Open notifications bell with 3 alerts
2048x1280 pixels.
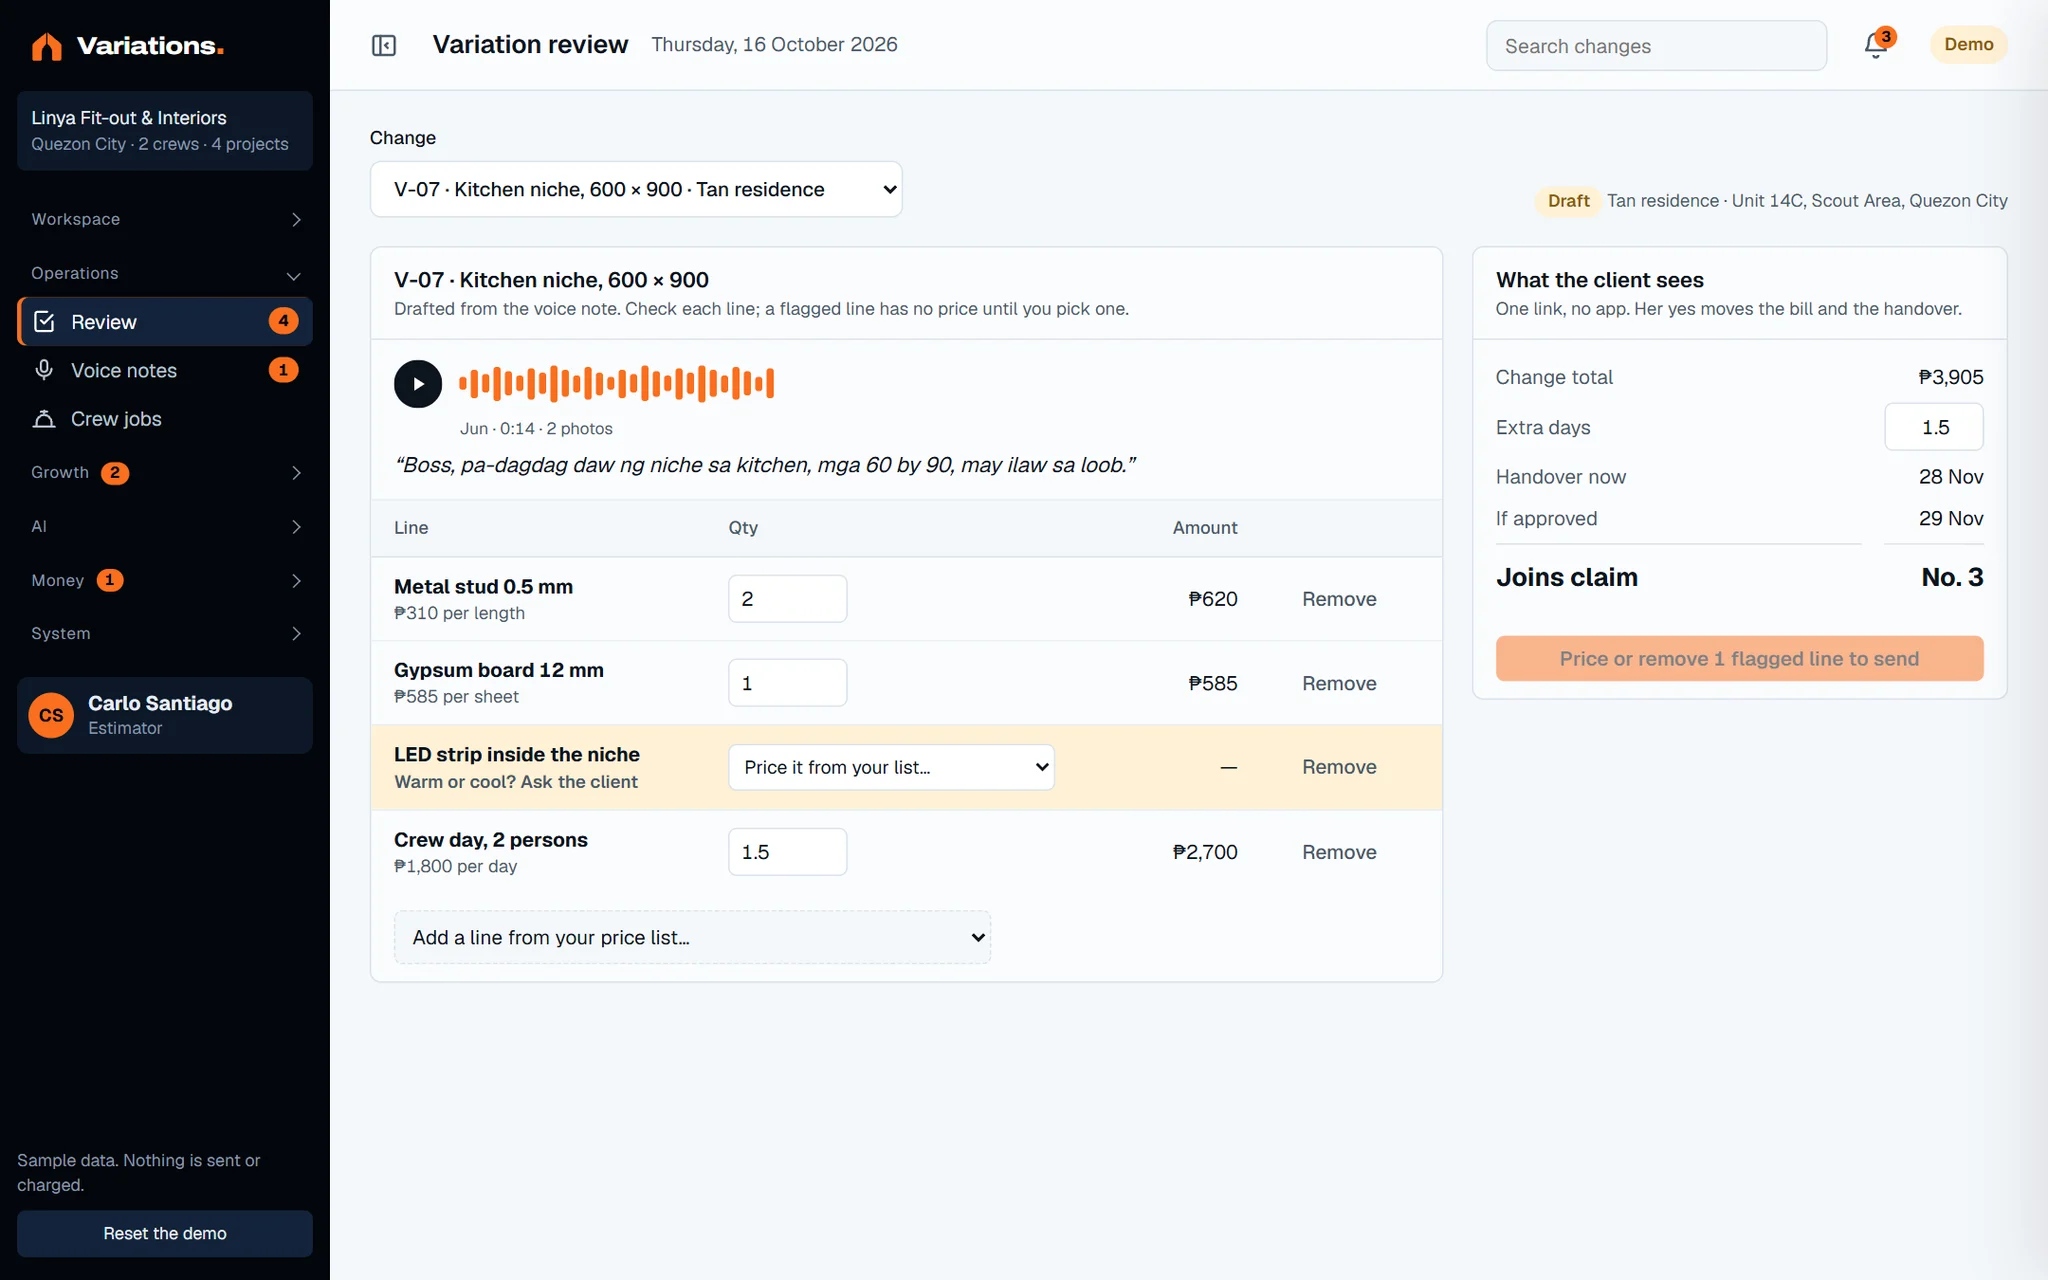(x=1876, y=45)
